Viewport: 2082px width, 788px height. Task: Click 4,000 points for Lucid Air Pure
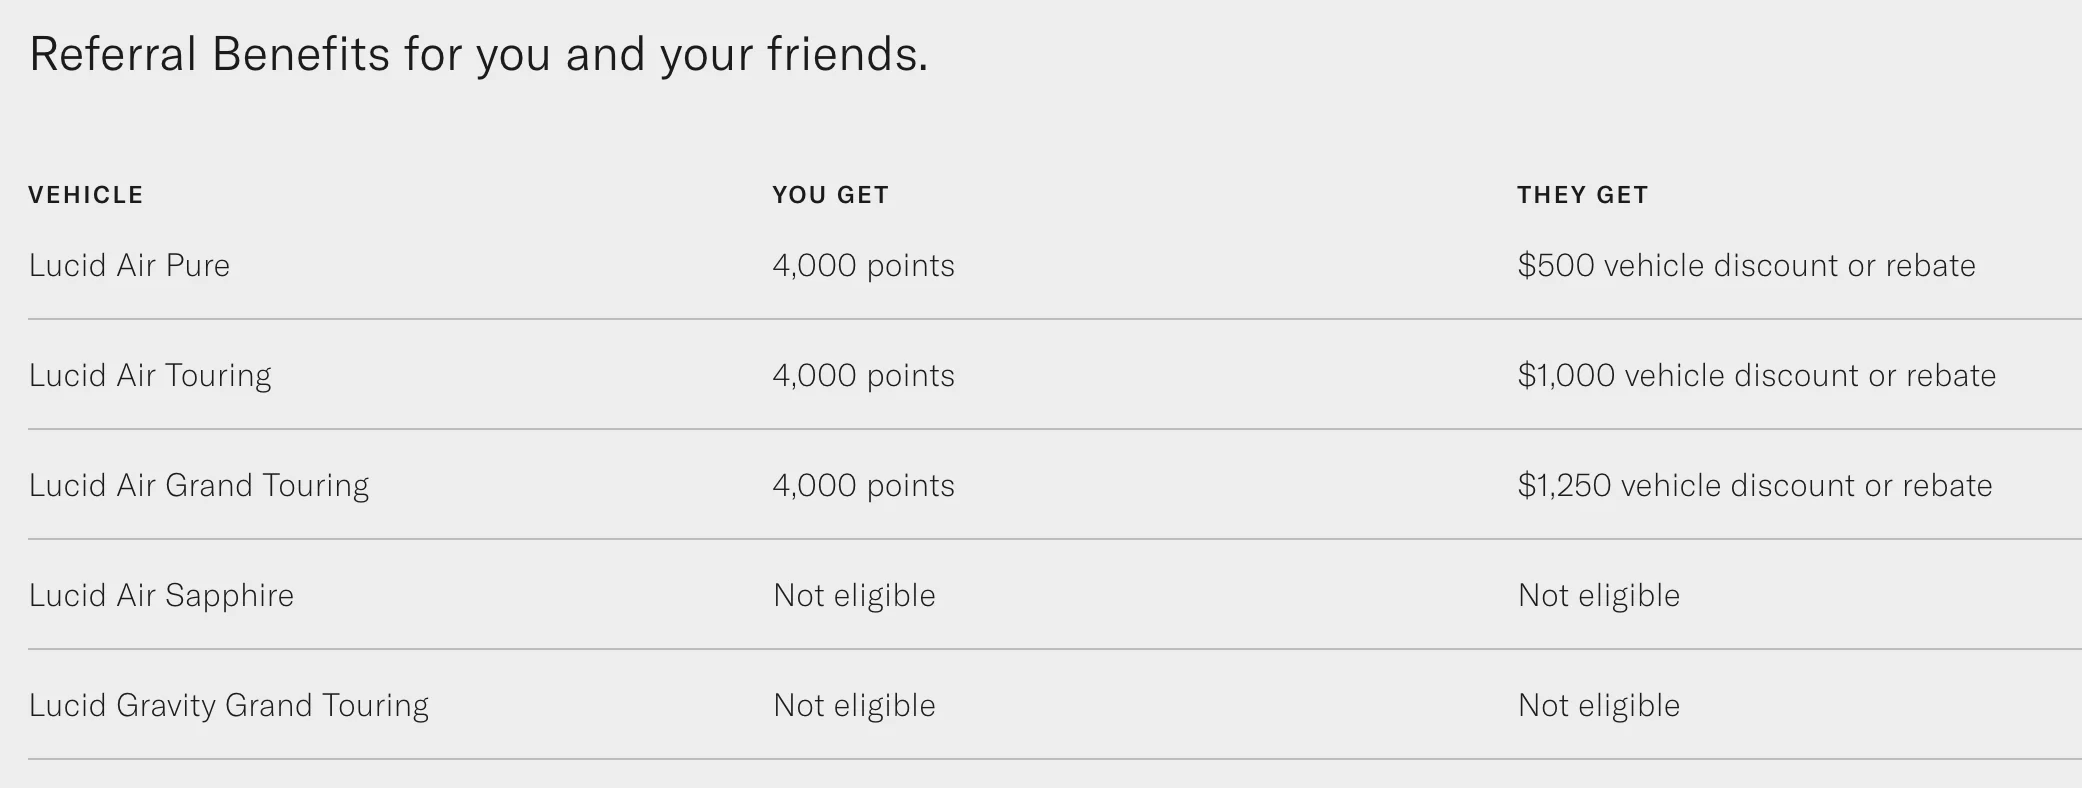point(864,265)
